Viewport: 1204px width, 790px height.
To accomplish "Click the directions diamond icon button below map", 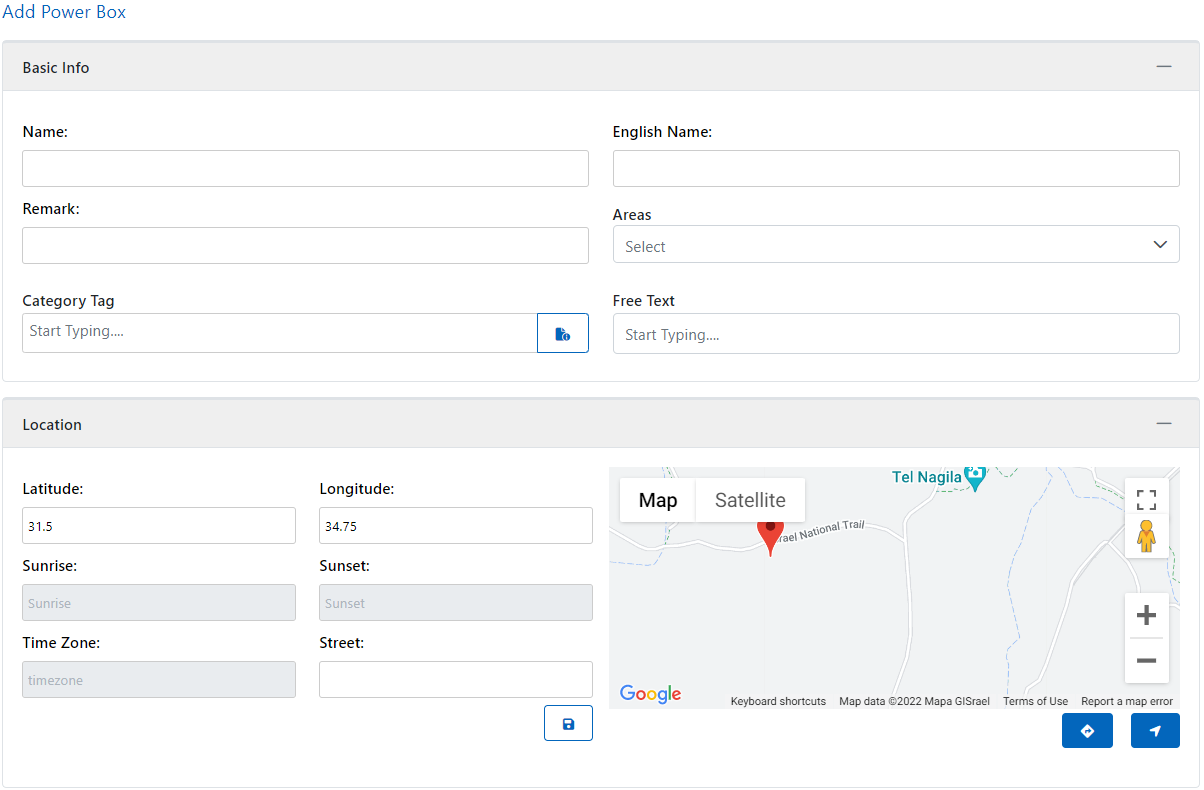I will click(x=1087, y=731).
